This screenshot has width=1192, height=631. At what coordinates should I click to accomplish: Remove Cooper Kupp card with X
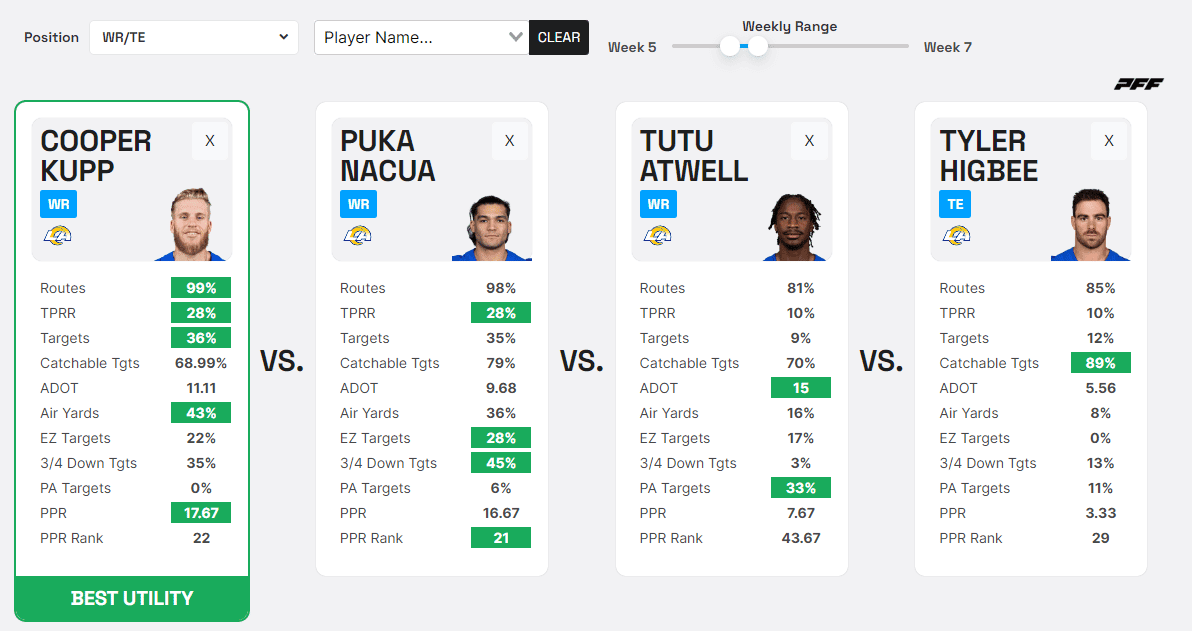210,141
